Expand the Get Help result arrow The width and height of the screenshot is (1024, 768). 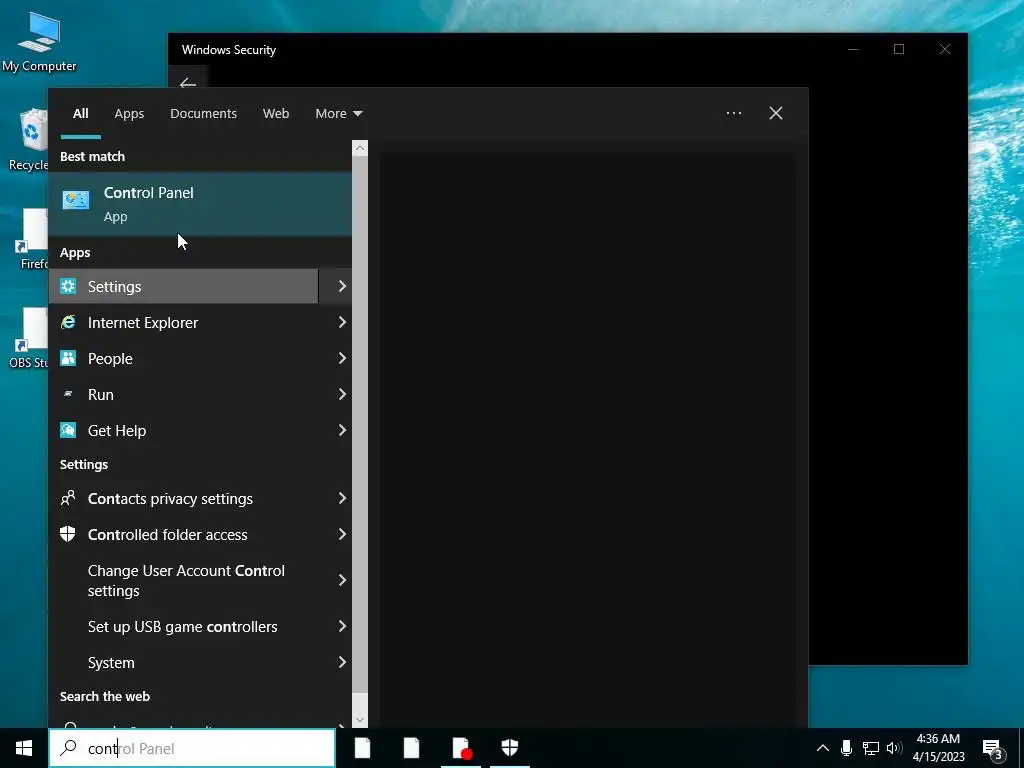(342, 430)
